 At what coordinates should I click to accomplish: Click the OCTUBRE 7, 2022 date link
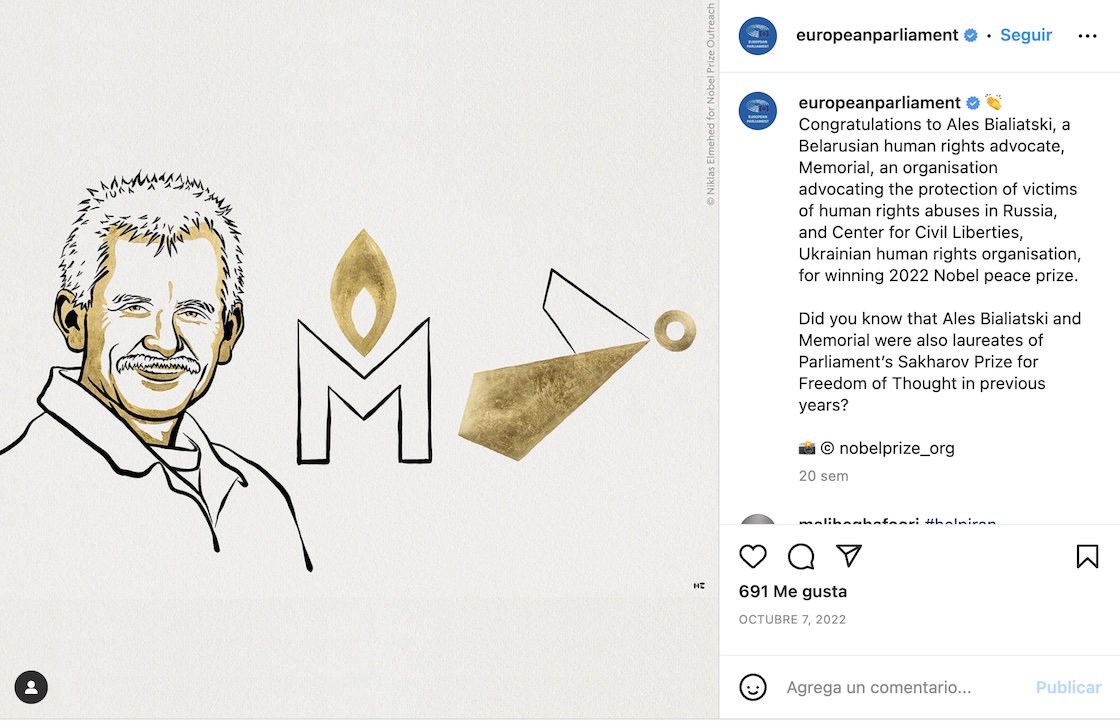point(792,619)
